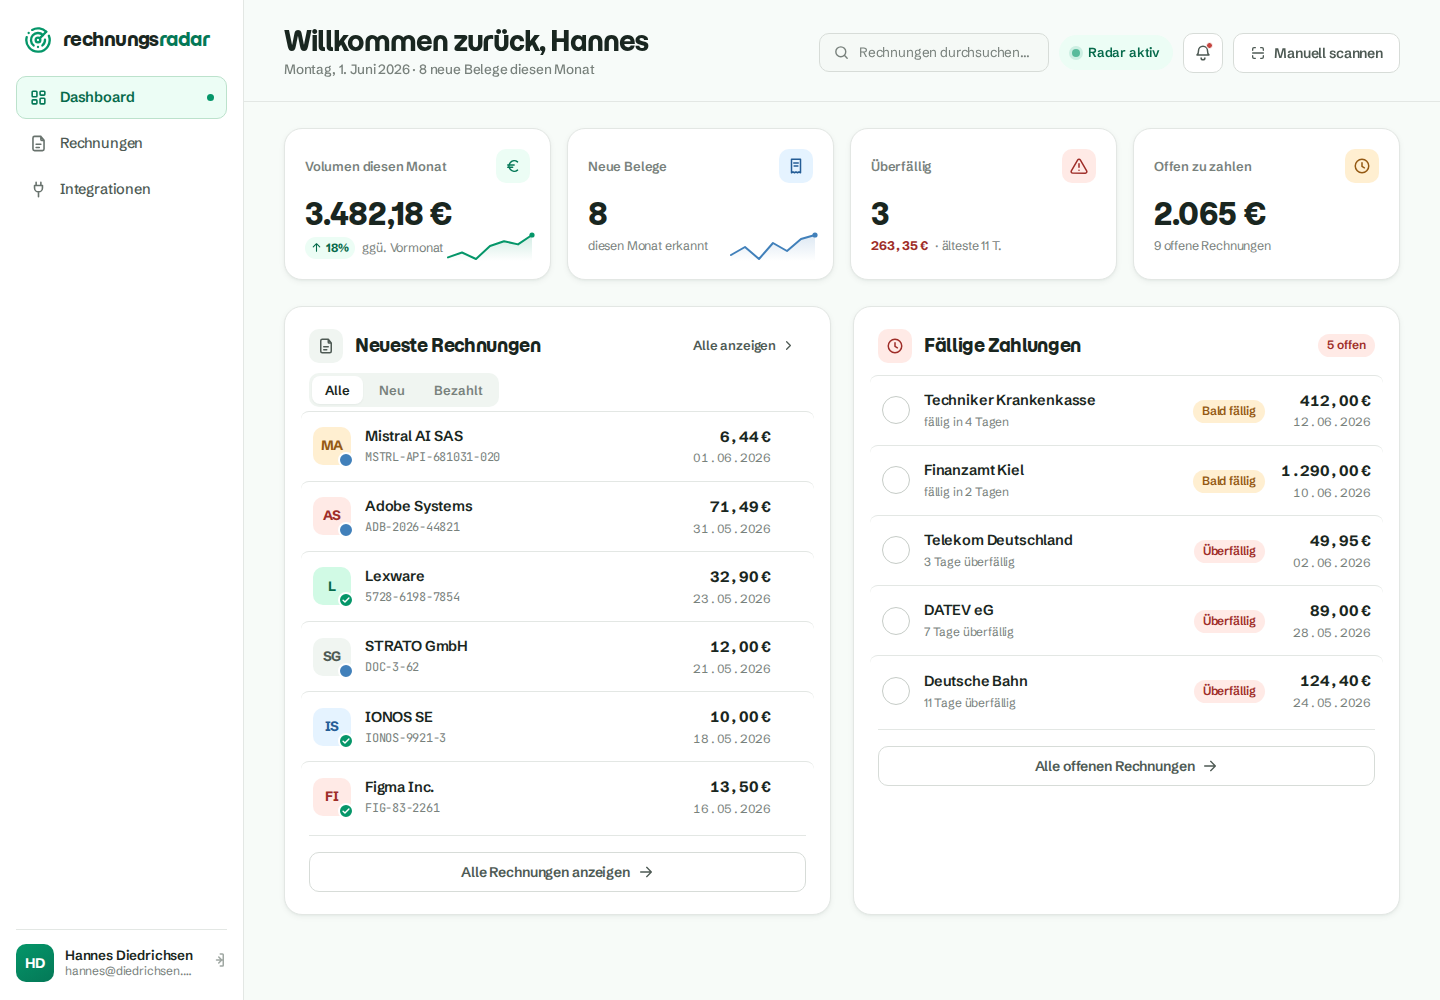Open IONOS SE invoice IONOS-9921-3
This screenshot has width=1440, height=1000.
click(x=557, y=727)
